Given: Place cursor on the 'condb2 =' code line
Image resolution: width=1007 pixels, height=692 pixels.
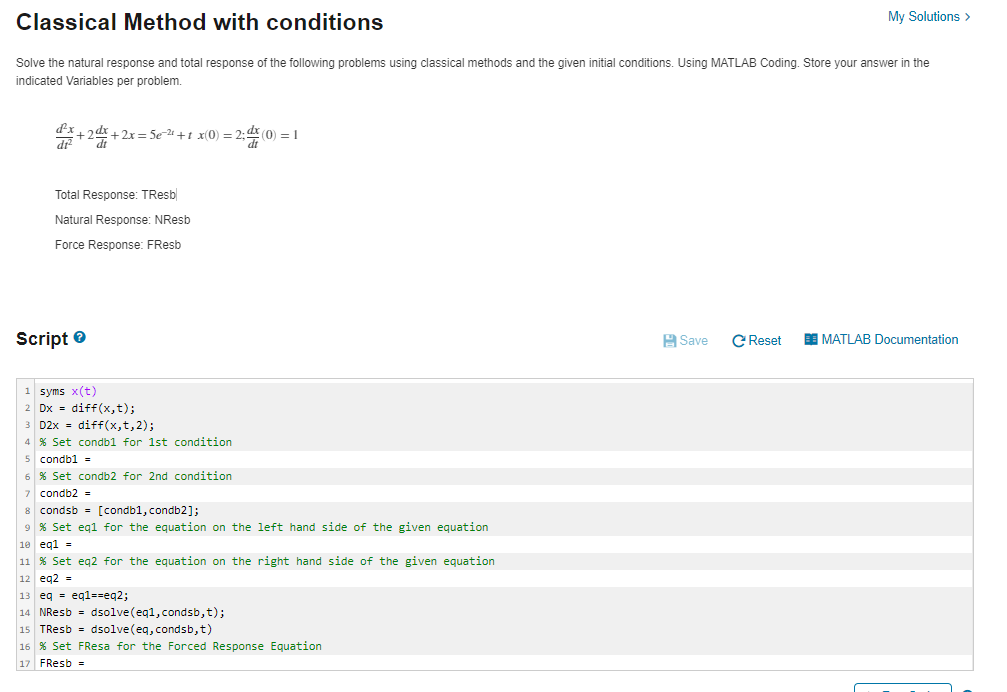Looking at the screenshot, I should click(x=504, y=493).
